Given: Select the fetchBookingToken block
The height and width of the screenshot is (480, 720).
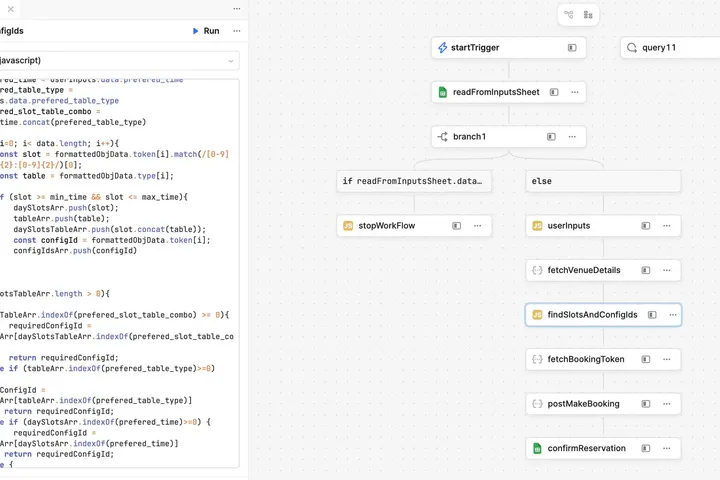Looking at the screenshot, I should click(603, 360).
